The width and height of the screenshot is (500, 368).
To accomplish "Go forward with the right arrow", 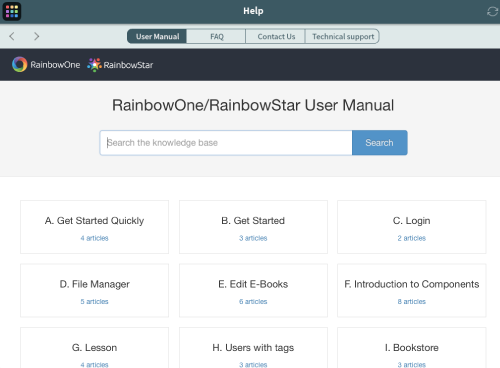I will tap(36, 36).
